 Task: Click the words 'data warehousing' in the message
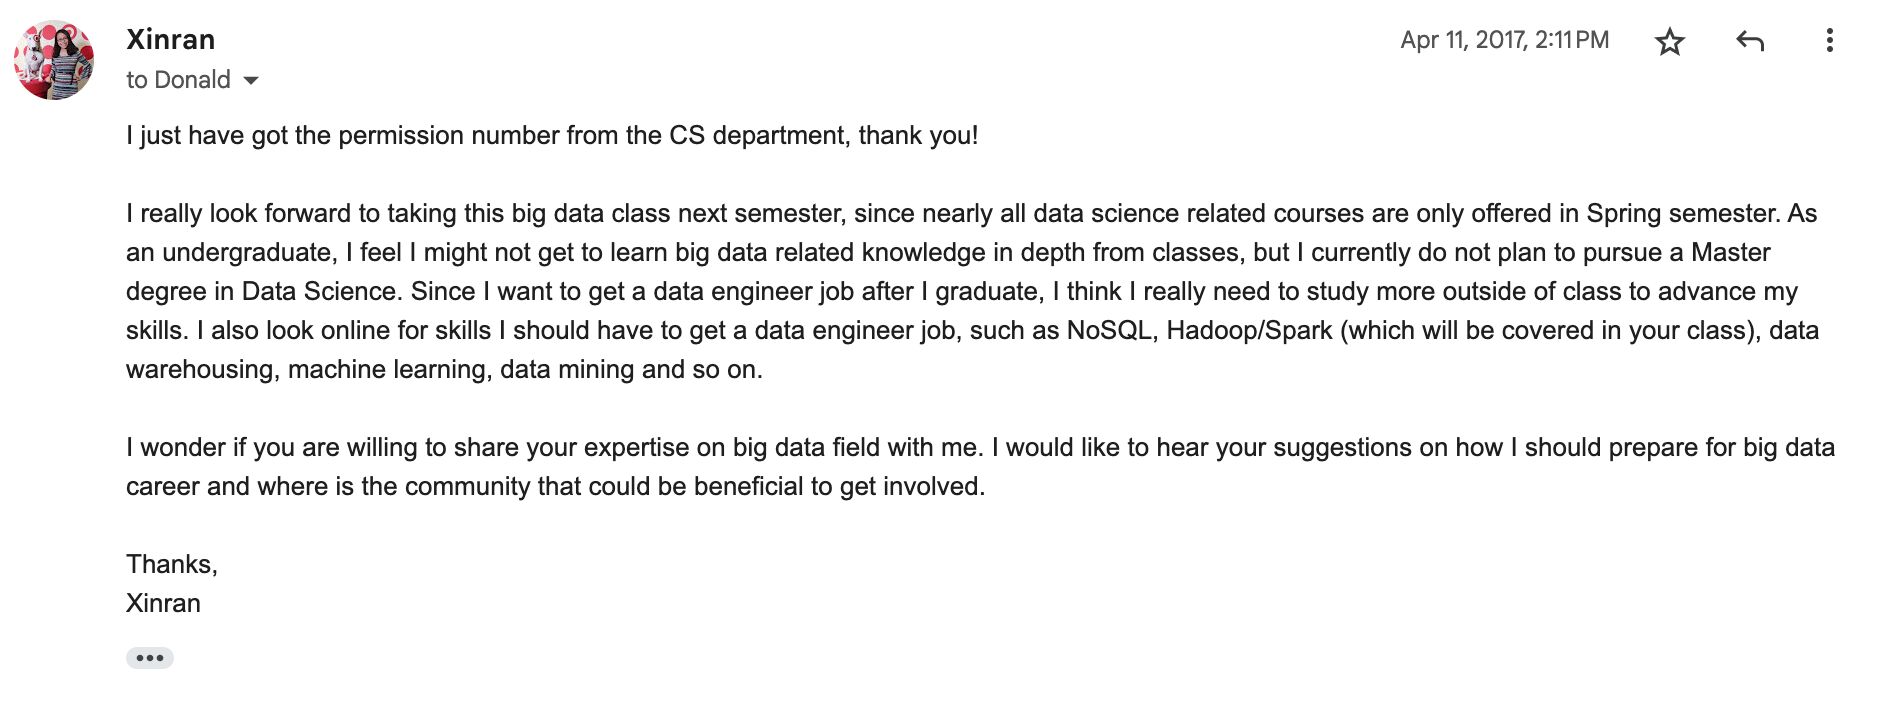(x=1793, y=330)
